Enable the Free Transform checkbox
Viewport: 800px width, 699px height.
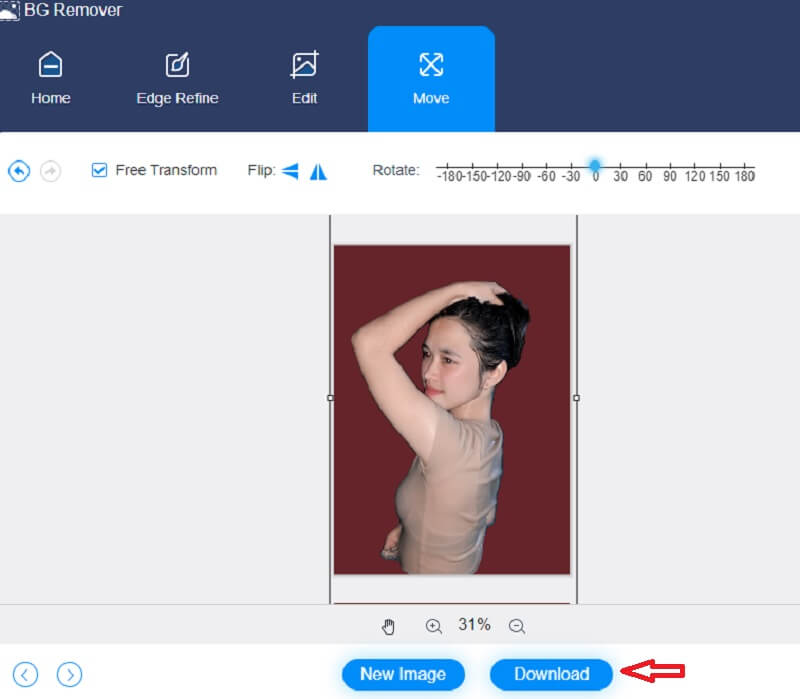98,170
